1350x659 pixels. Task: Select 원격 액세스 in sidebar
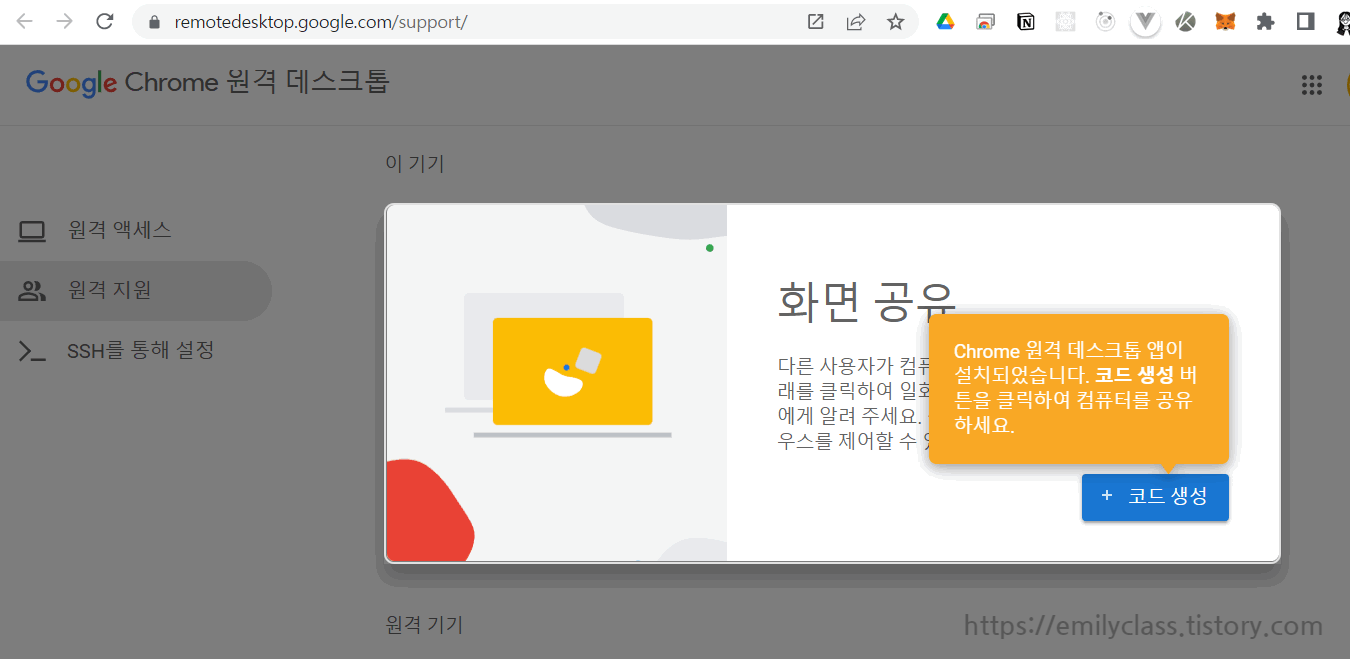pos(135,231)
